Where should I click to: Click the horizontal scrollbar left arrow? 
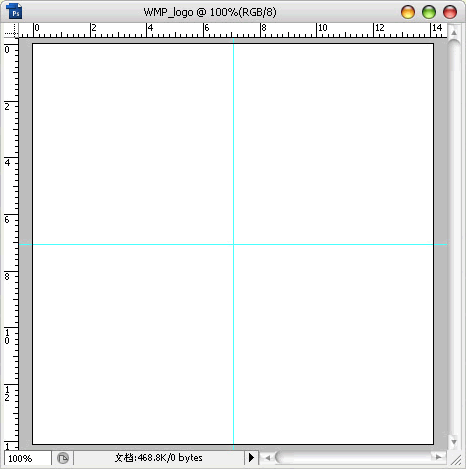coord(267,458)
